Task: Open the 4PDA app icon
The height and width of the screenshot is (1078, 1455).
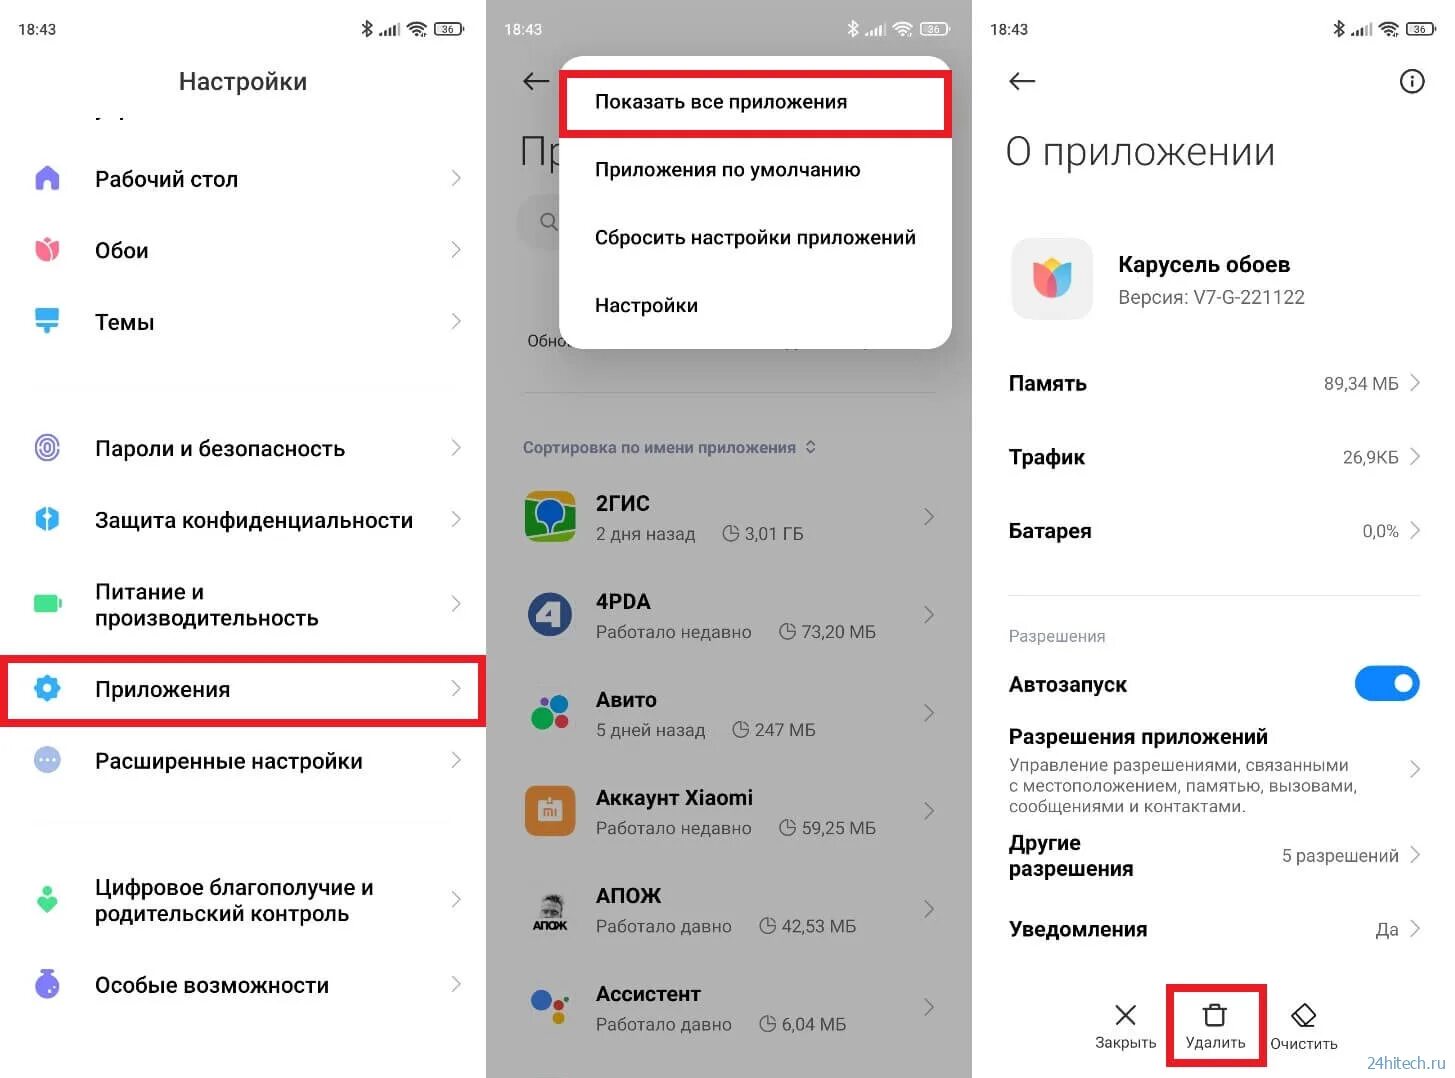Action: 550,614
